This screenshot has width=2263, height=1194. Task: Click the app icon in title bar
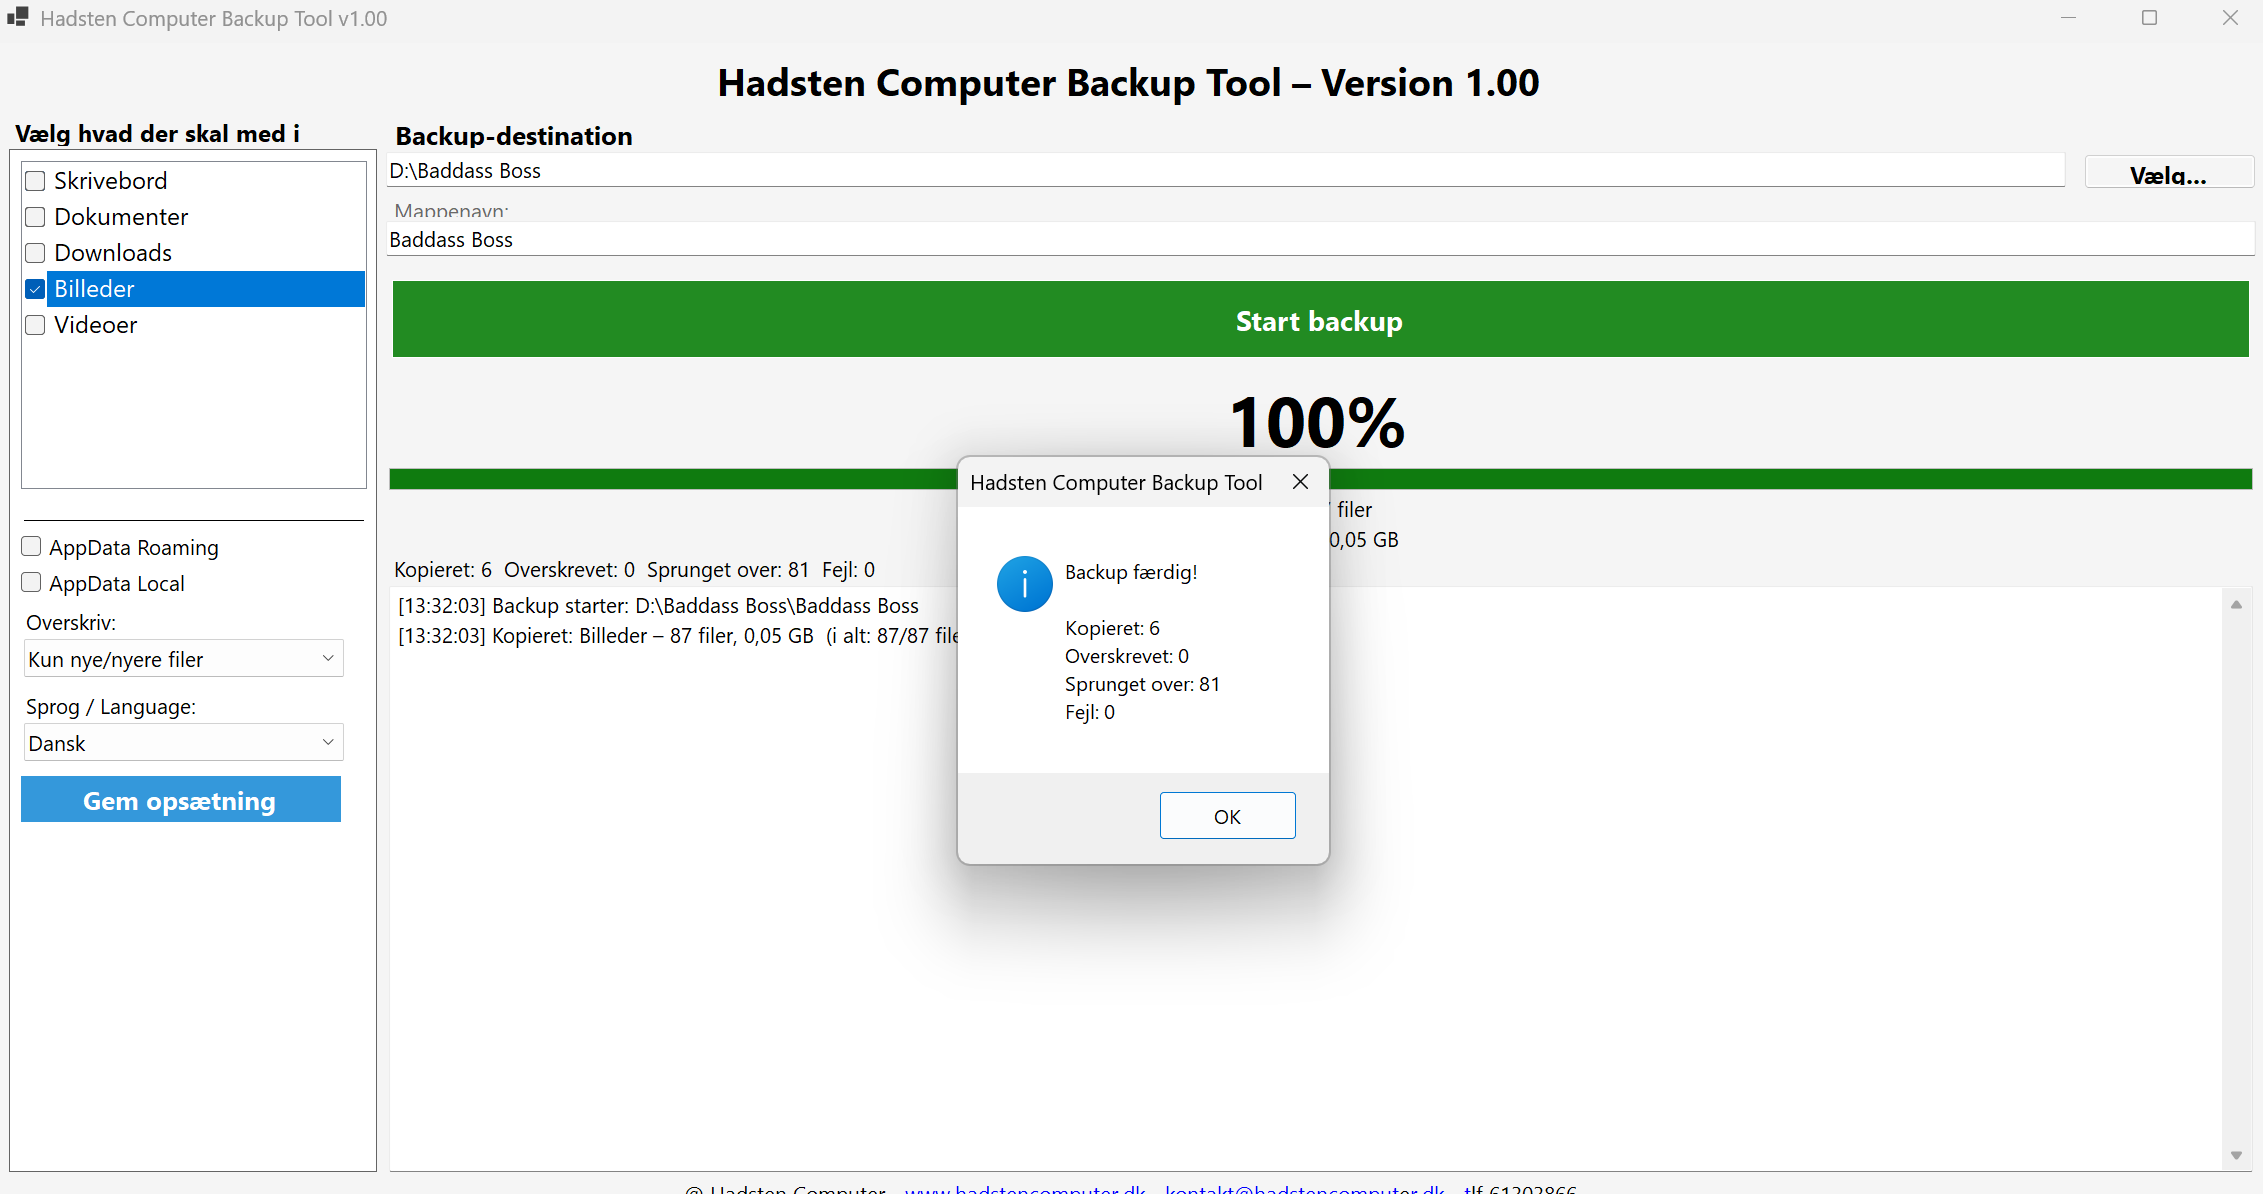click(17, 17)
